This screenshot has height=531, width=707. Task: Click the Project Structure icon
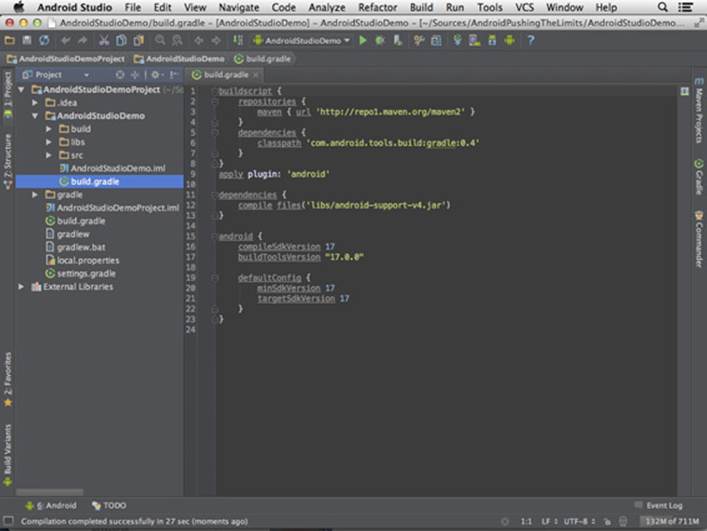pyautogui.click(x=436, y=41)
